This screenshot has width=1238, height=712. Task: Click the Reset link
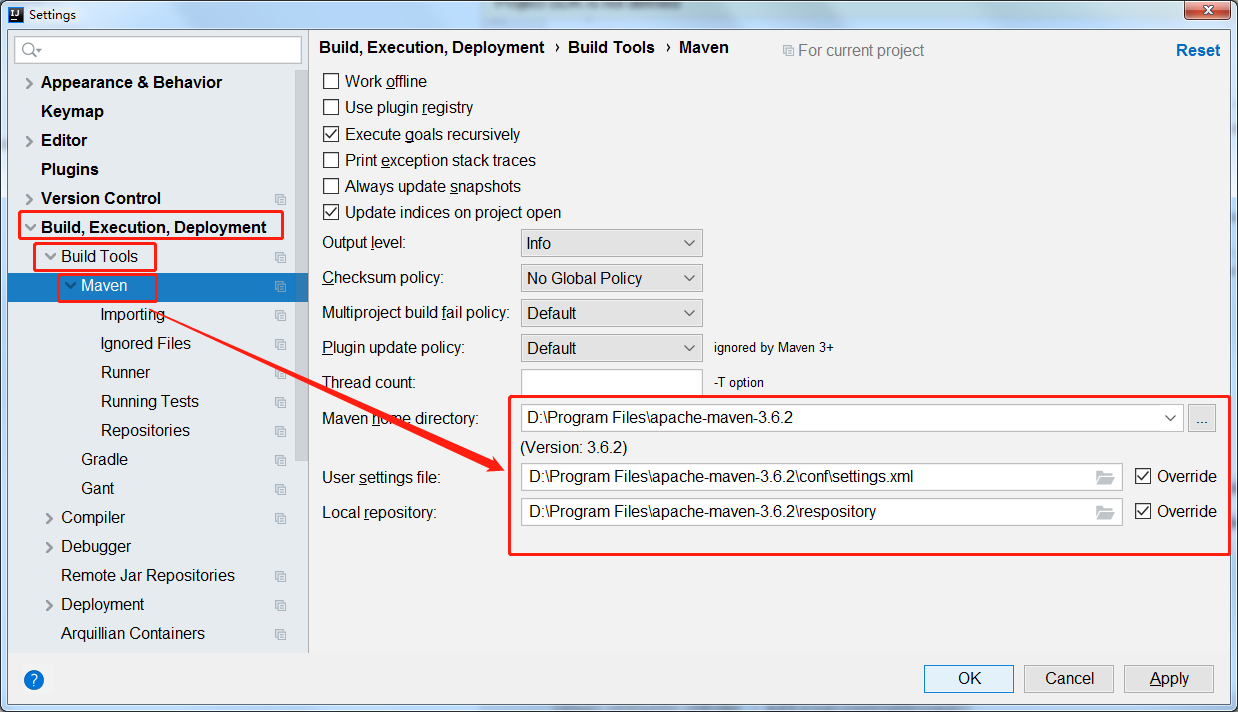point(1198,50)
